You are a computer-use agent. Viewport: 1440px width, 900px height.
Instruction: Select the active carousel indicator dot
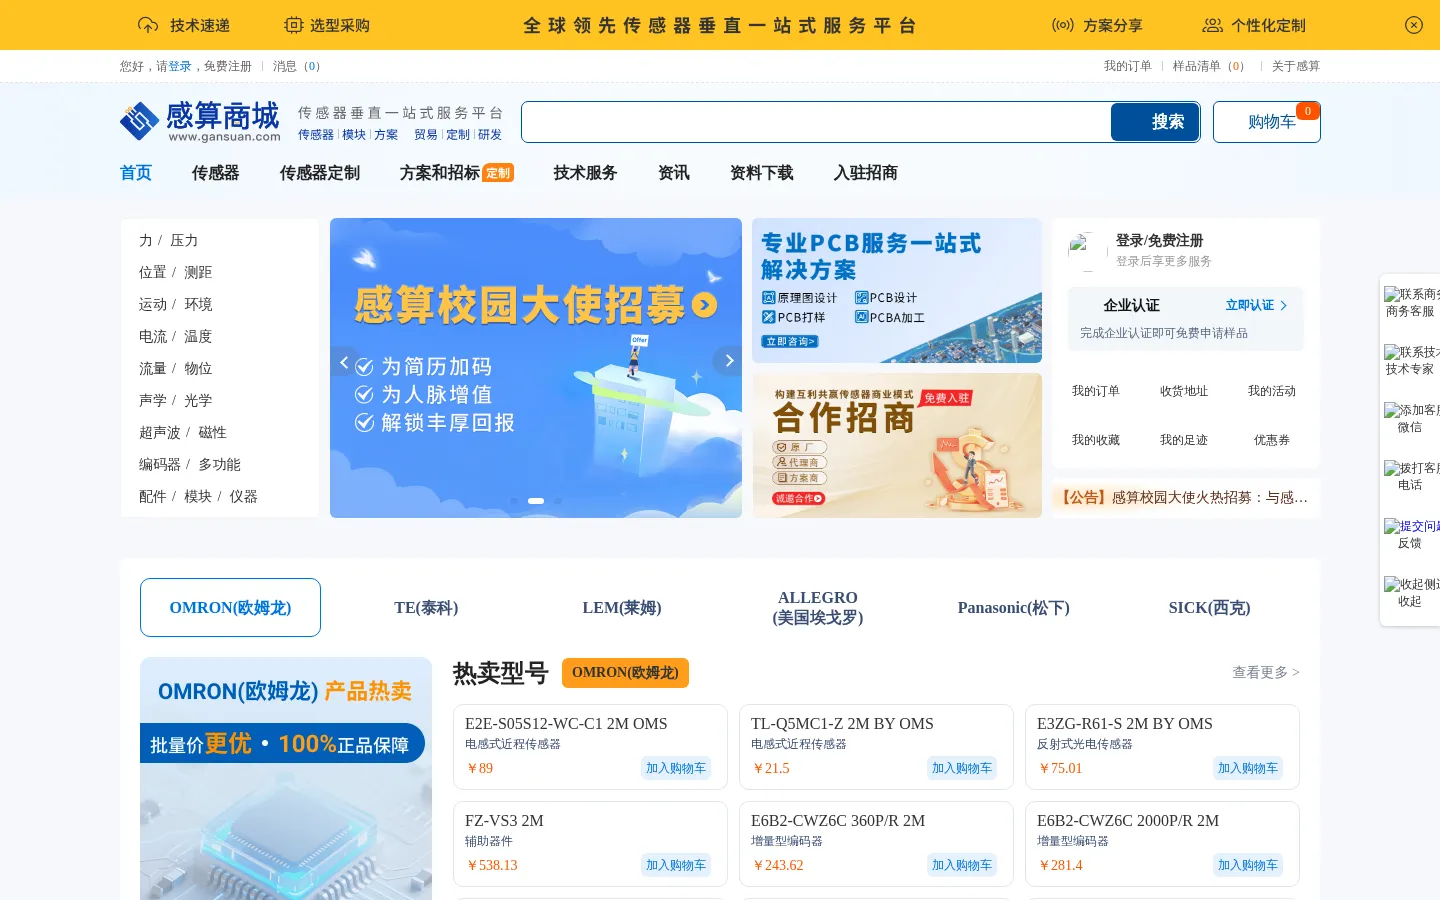tap(536, 501)
